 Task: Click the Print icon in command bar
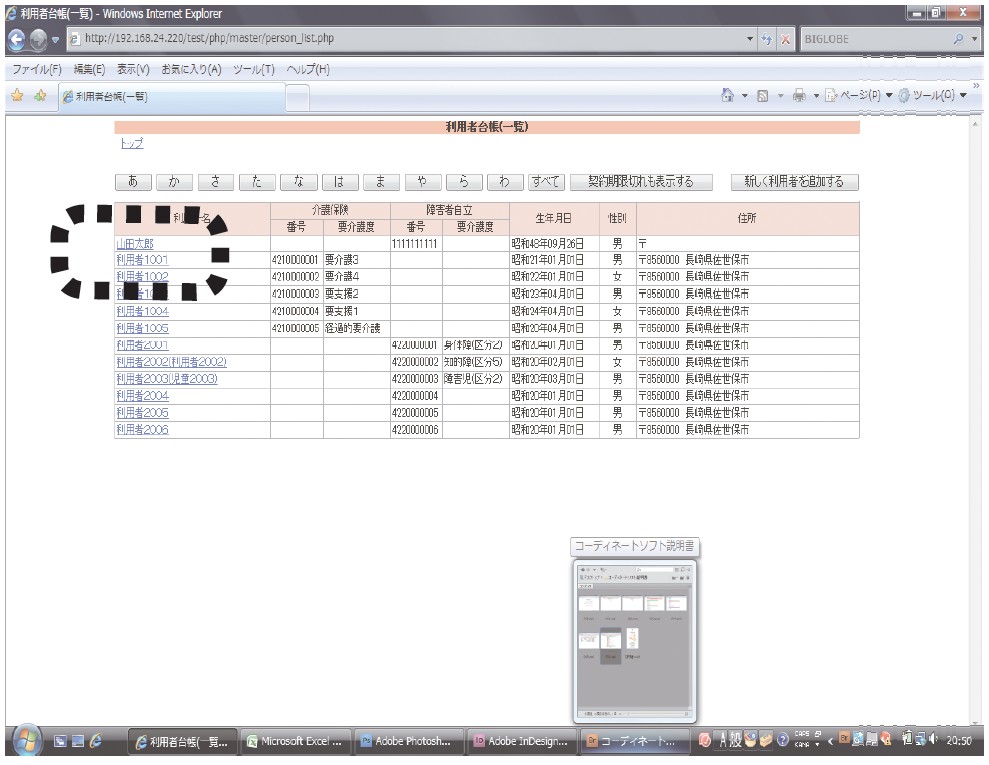(x=799, y=96)
